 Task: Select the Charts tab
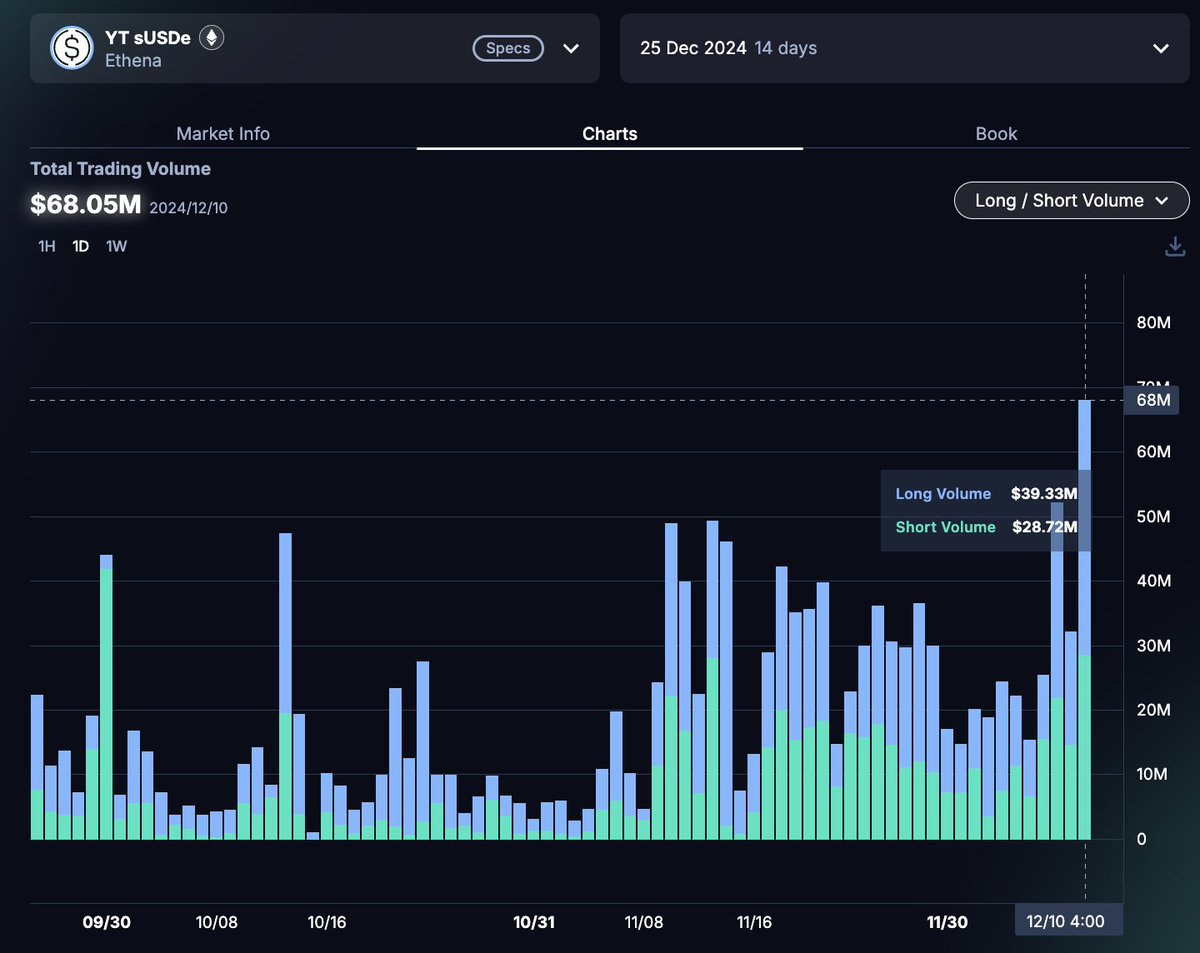point(610,133)
